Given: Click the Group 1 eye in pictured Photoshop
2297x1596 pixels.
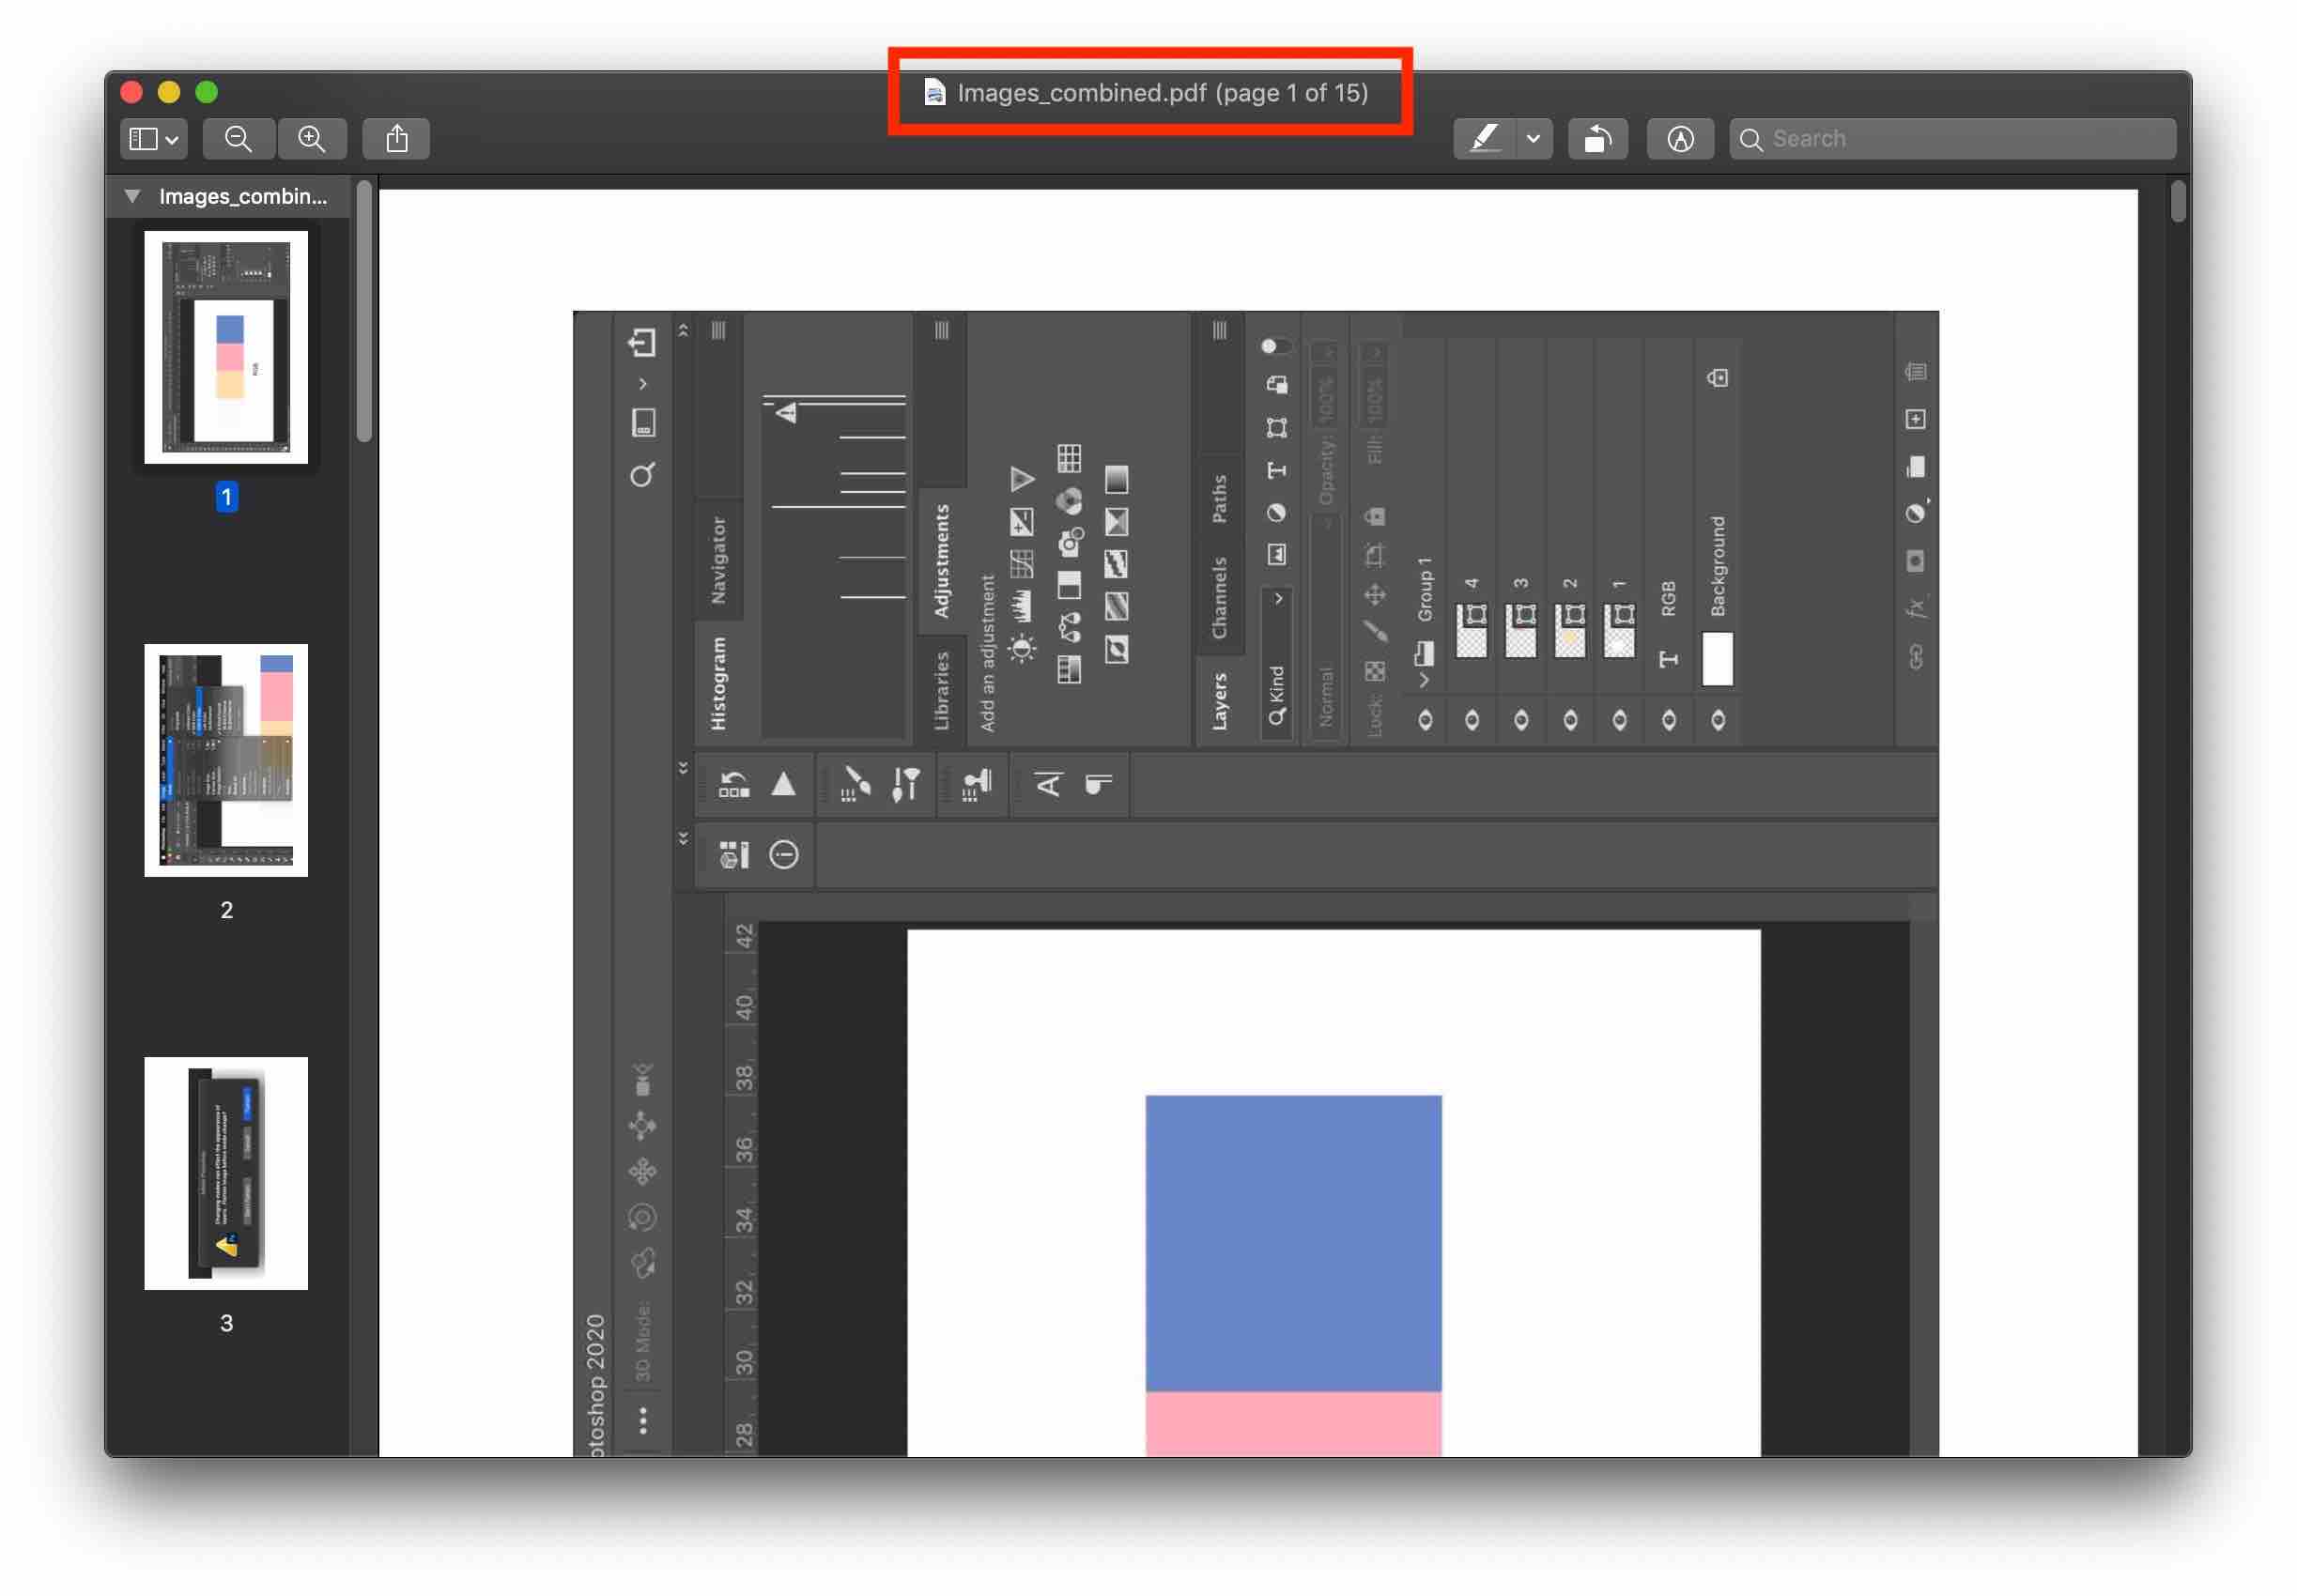Looking at the screenshot, I should [x=1425, y=720].
